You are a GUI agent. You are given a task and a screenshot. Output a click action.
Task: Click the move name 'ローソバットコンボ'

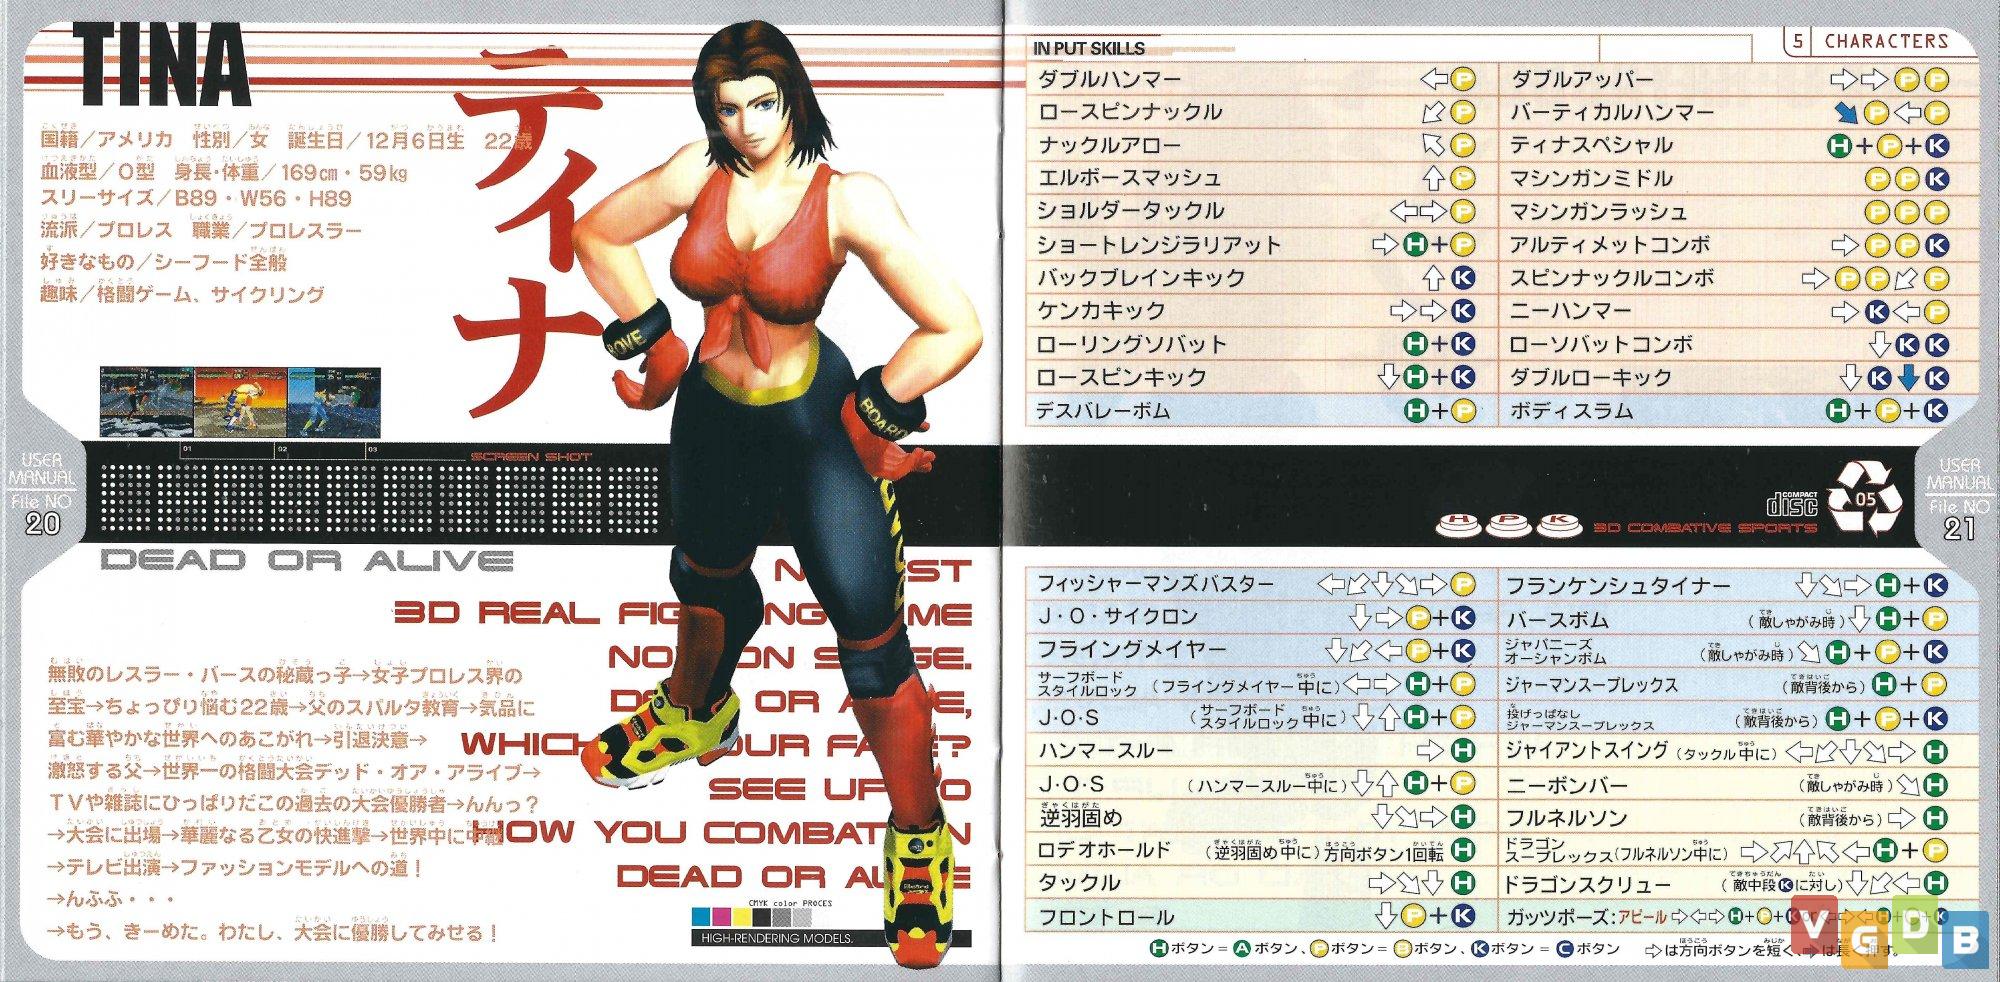[x=1600, y=345]
